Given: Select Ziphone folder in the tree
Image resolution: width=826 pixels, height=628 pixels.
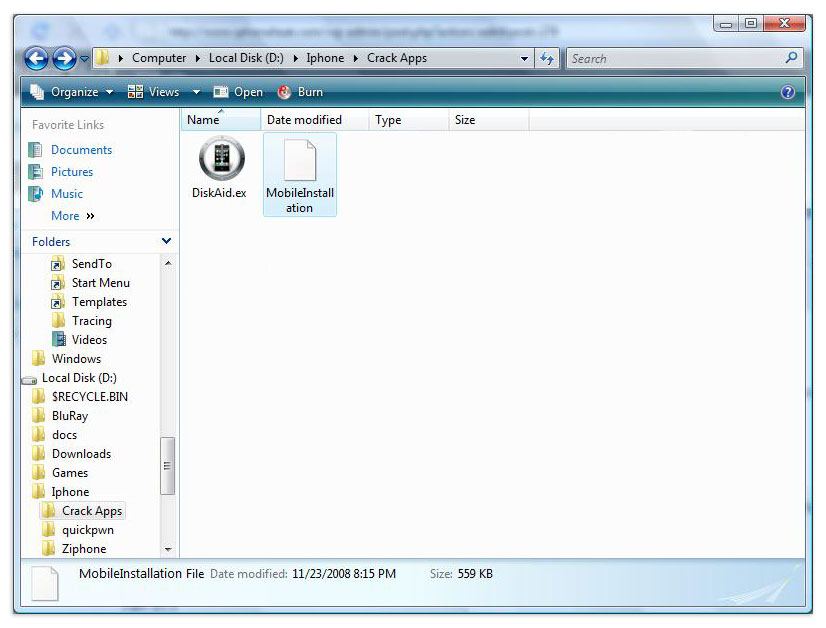Looking at the screenshot, I should (x=84, y=548).
